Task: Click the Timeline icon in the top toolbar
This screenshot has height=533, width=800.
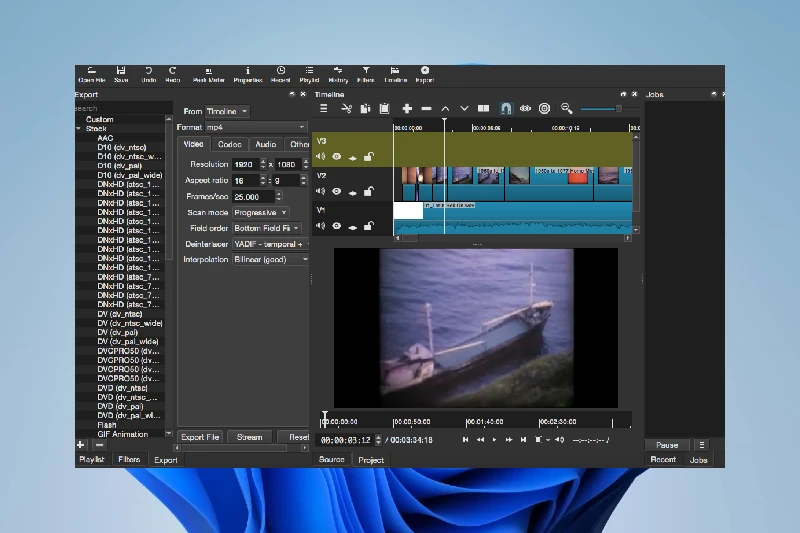Action: coord(395,74)
